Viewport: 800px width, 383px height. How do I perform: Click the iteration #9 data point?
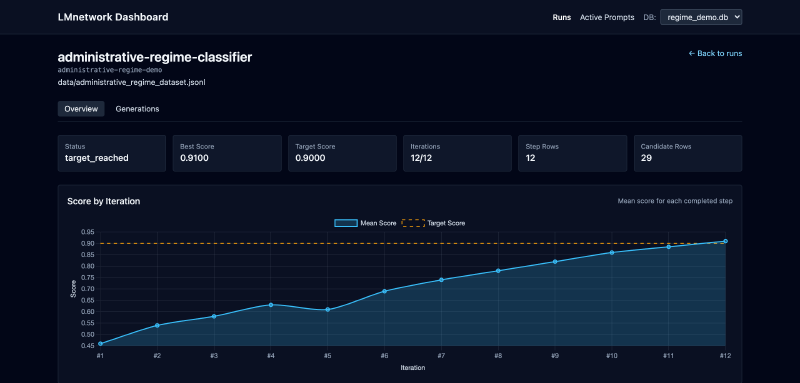pyautogui.click(x=555, y=262)
